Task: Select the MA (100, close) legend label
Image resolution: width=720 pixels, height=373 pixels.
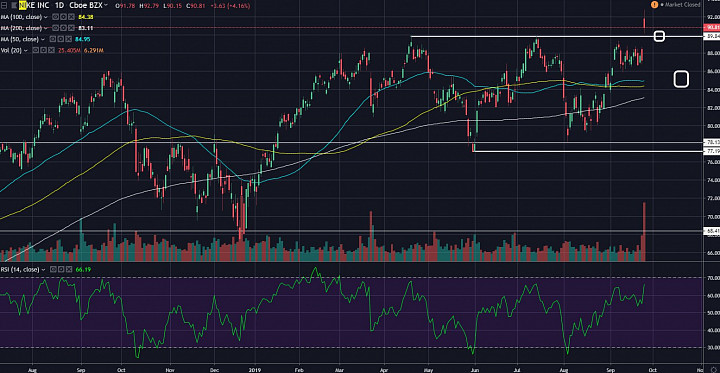Action: [x=21, y=17]
